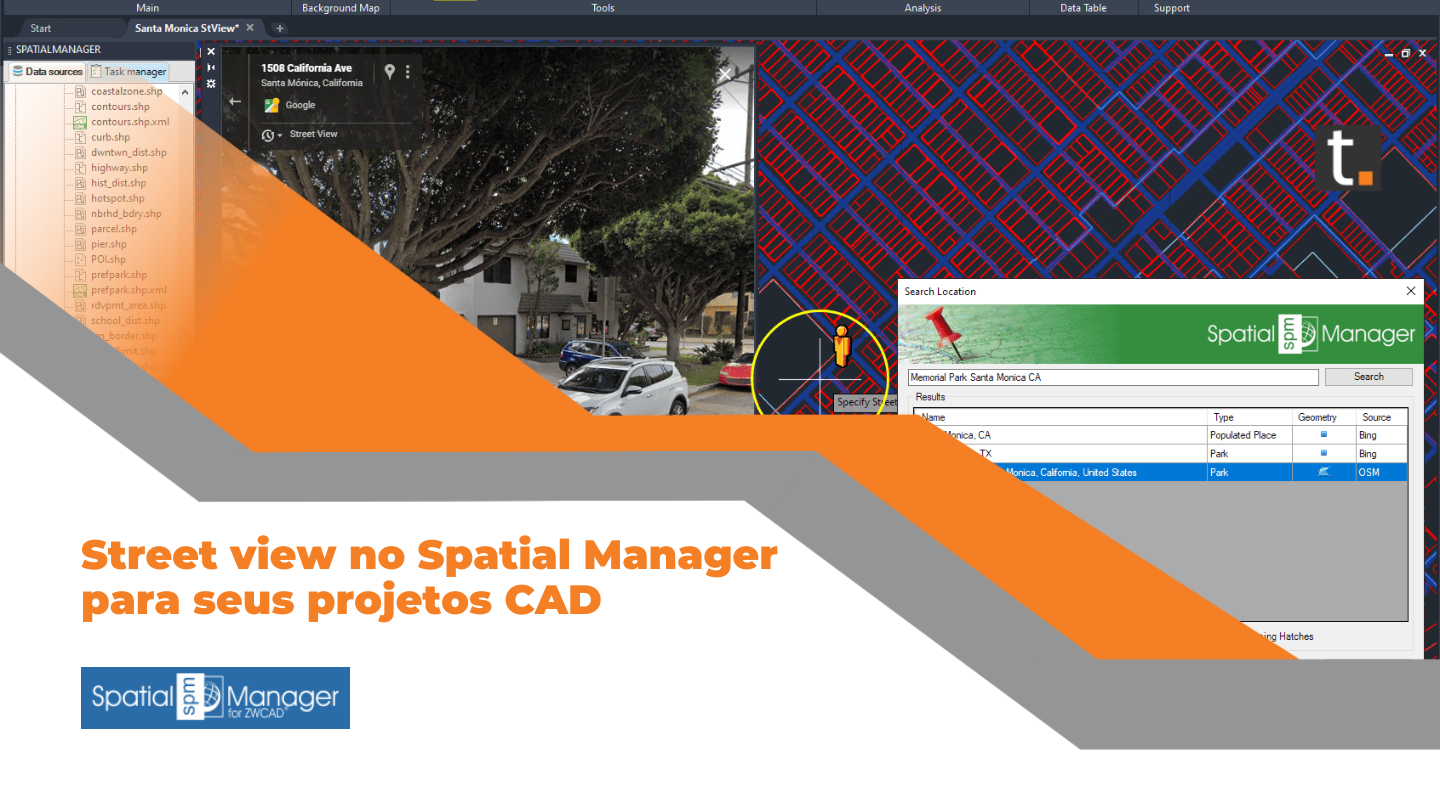This screenshot has width=1440, height=810.
Task: Select POI.shp in the tree
Action: point(108,259)
